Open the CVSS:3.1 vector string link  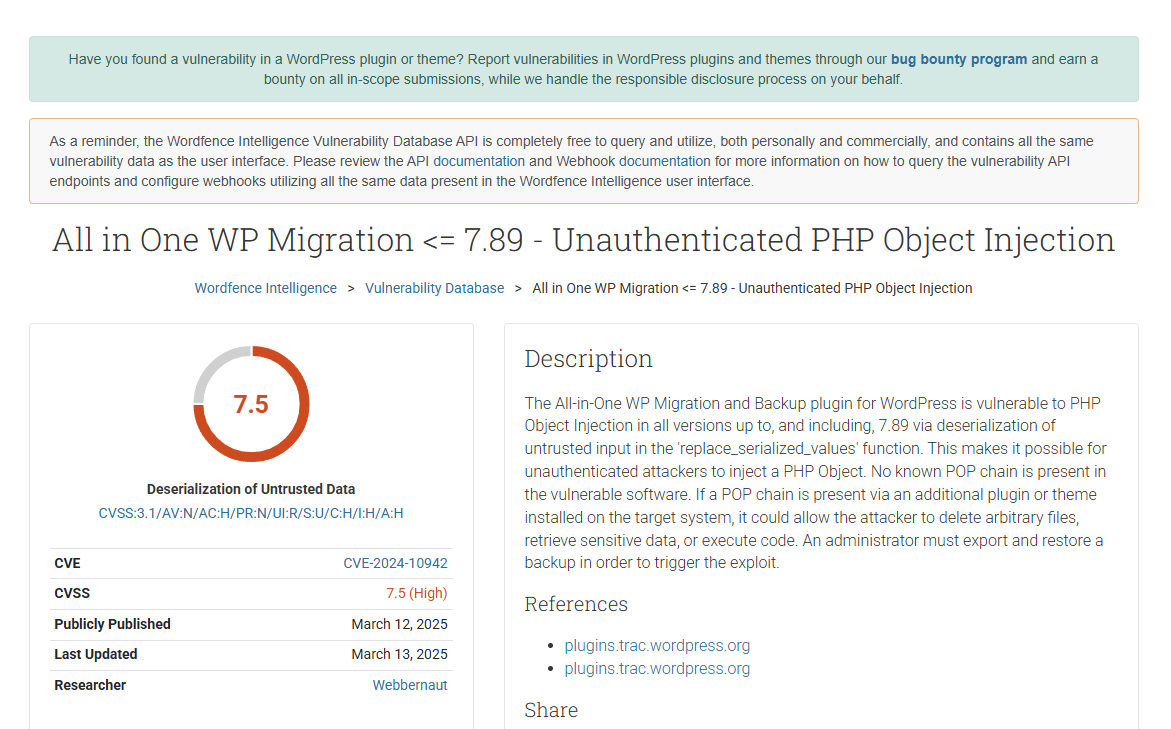[x=251, y=513]
